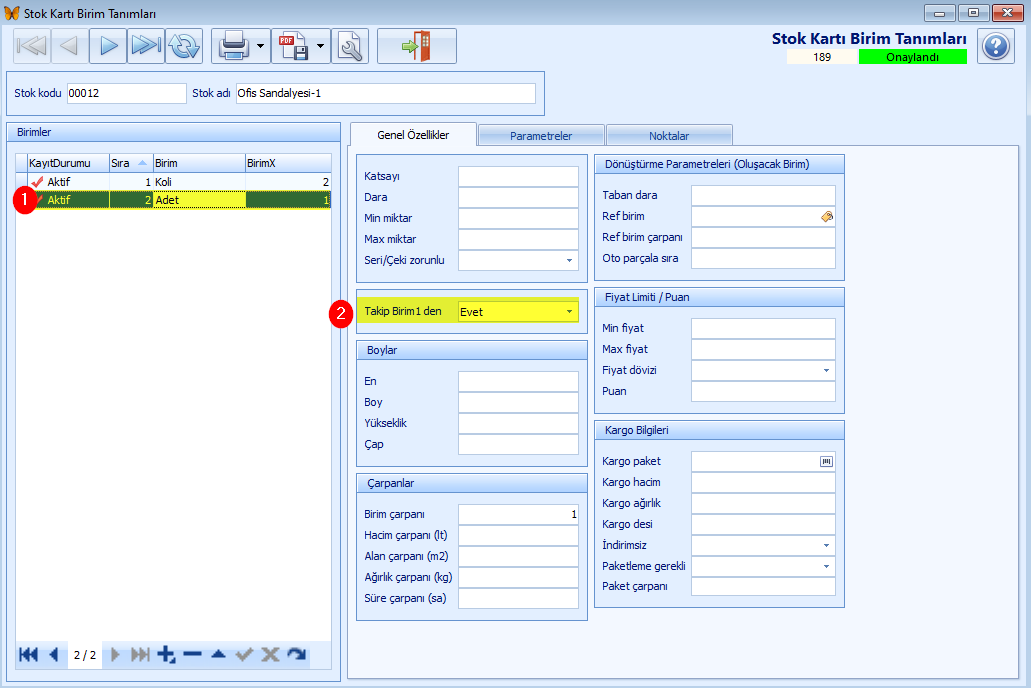Jump to last record toolbar button

click(x=146, y=46)
